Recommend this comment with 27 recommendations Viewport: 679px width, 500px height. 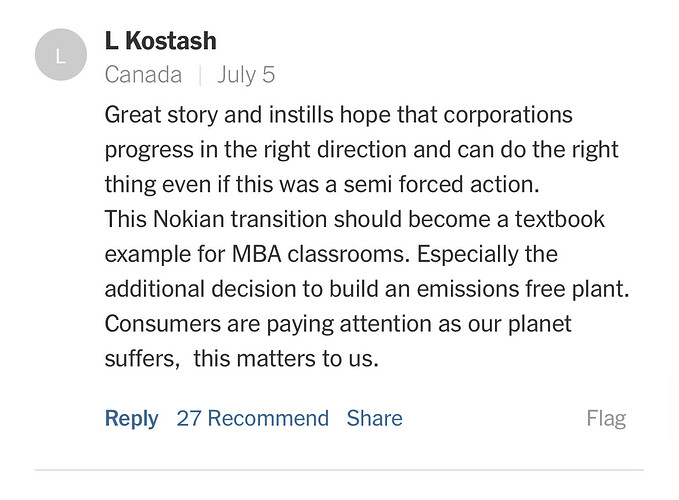click(252, 418)
